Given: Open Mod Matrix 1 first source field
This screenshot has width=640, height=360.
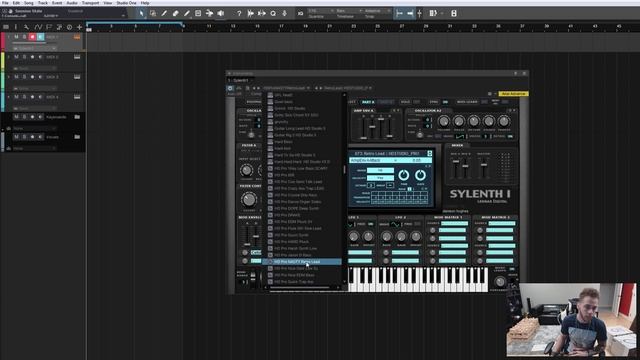Looking at the screenshot, I should pyautogui.click(x=454, y=224).
